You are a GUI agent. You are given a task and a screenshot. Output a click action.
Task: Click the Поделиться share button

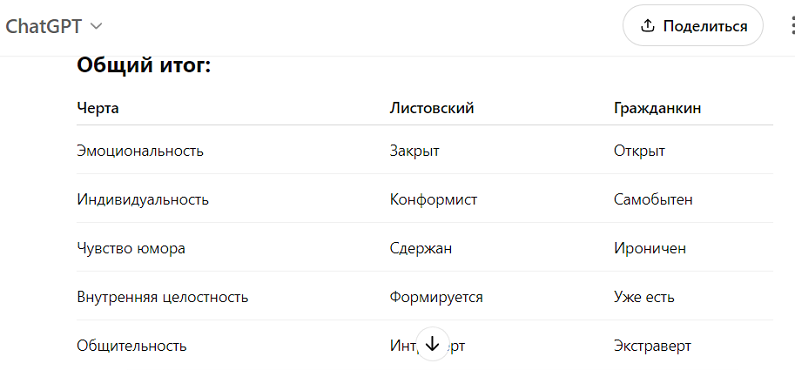693,26
